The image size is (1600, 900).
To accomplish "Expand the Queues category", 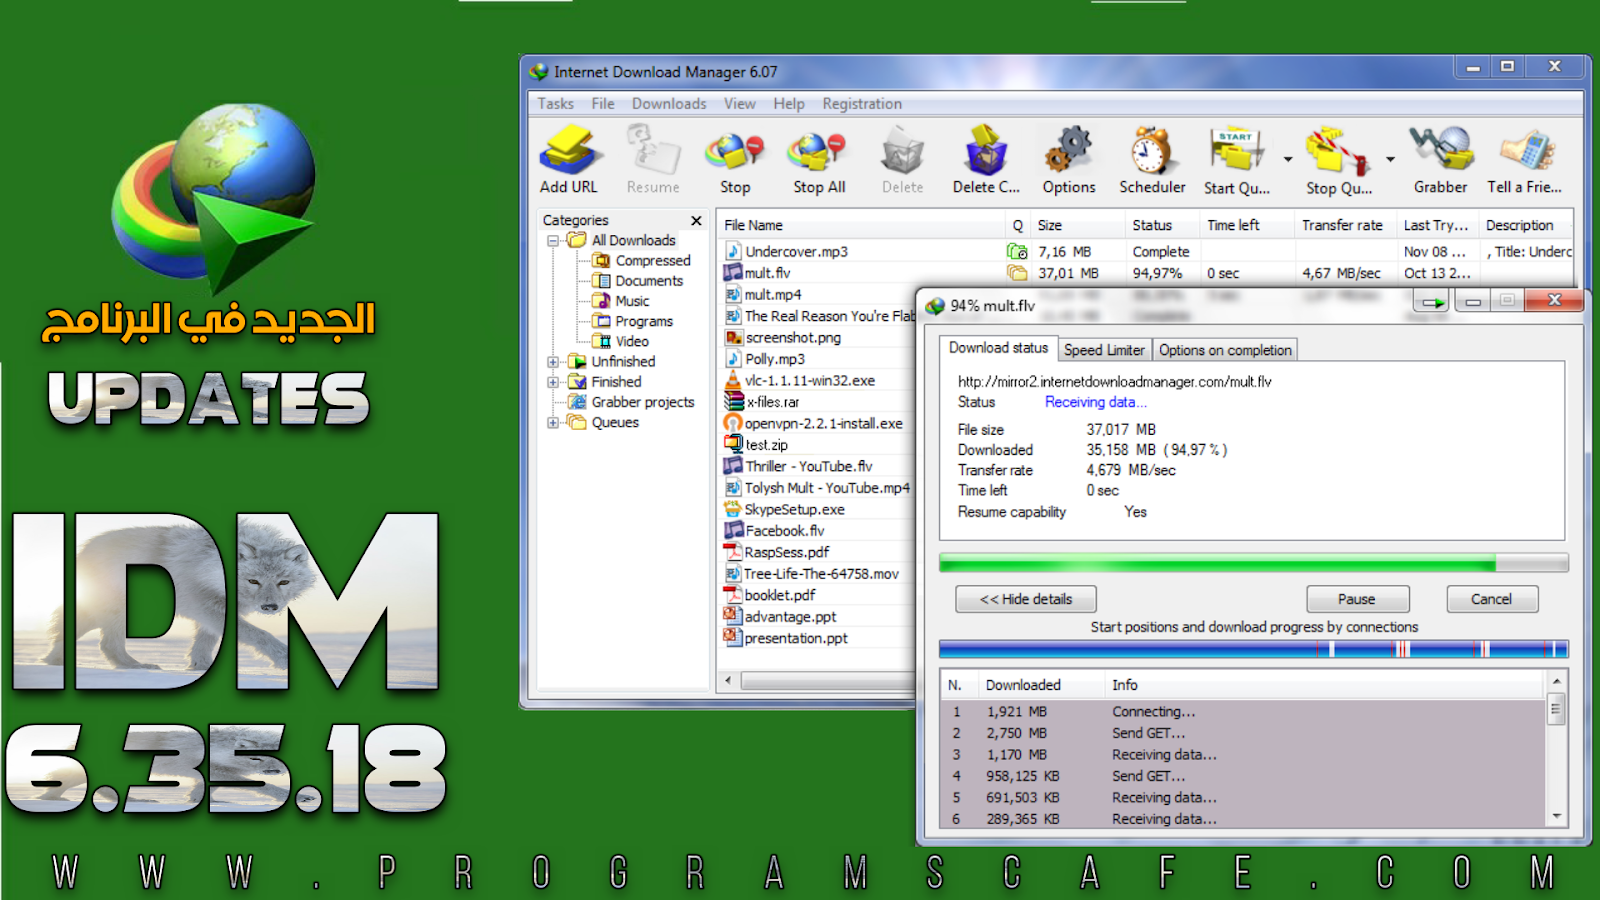I will tap(553, 423).
